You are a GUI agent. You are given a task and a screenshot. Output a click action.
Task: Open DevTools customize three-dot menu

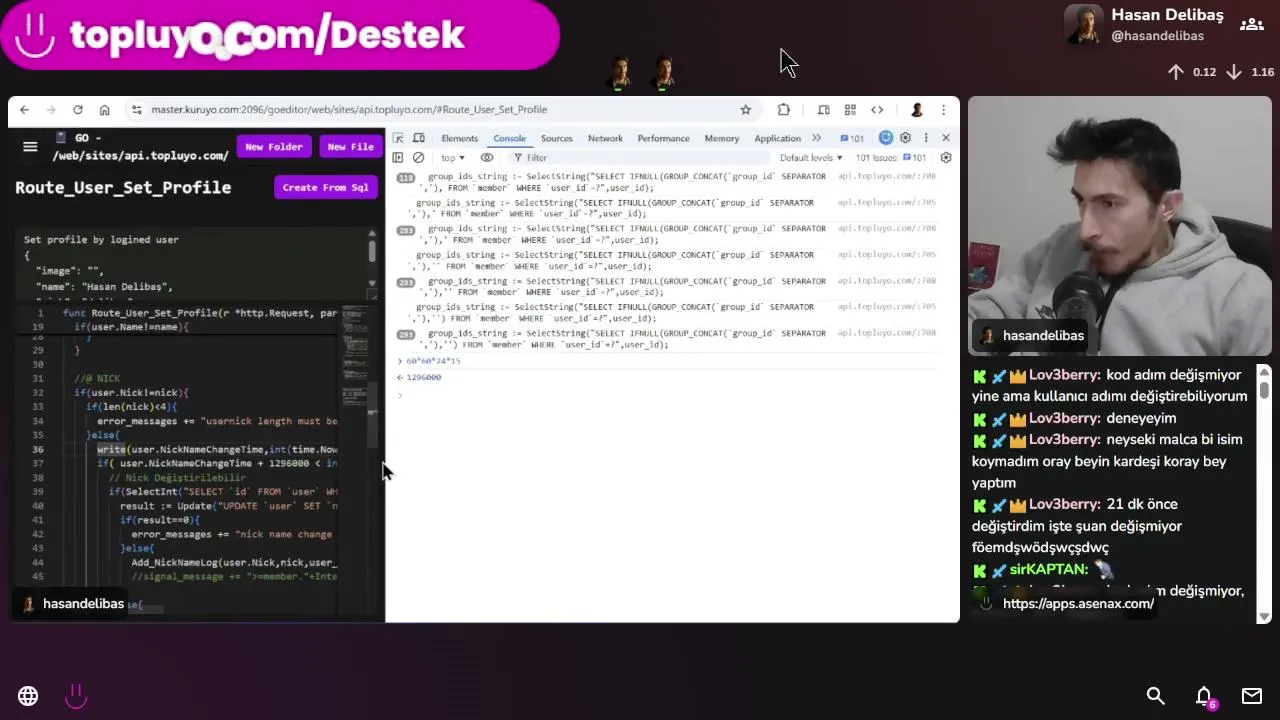point(926,138)
